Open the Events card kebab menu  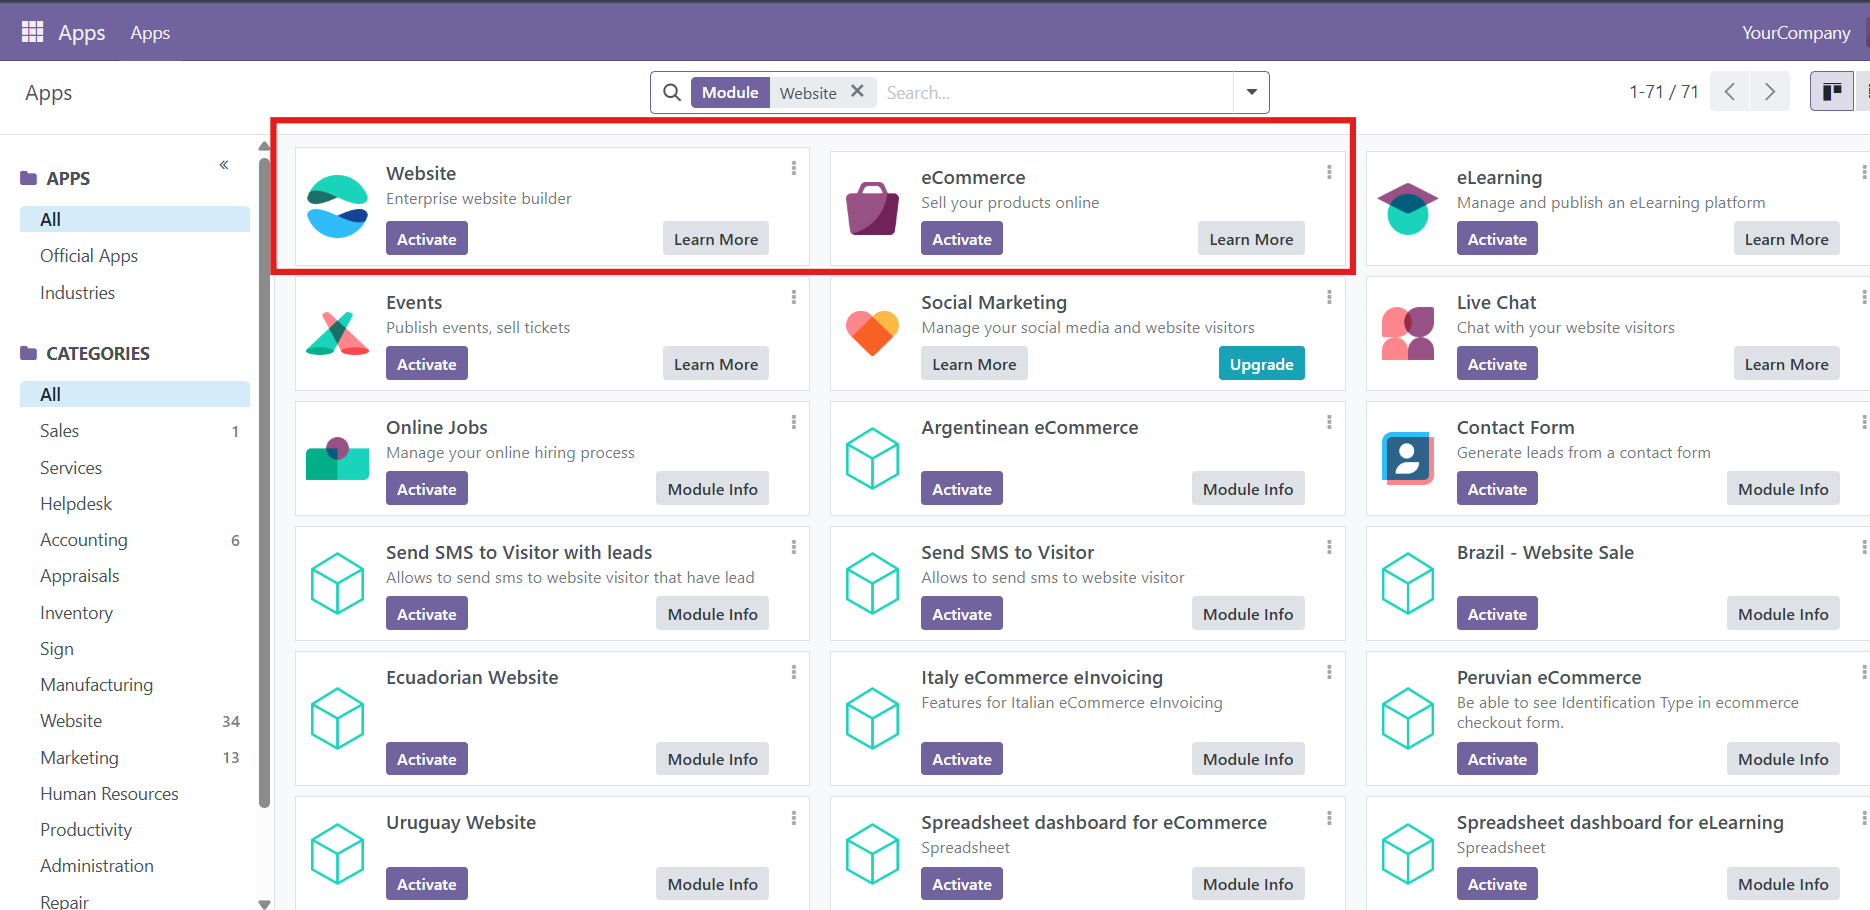point(794,297)
